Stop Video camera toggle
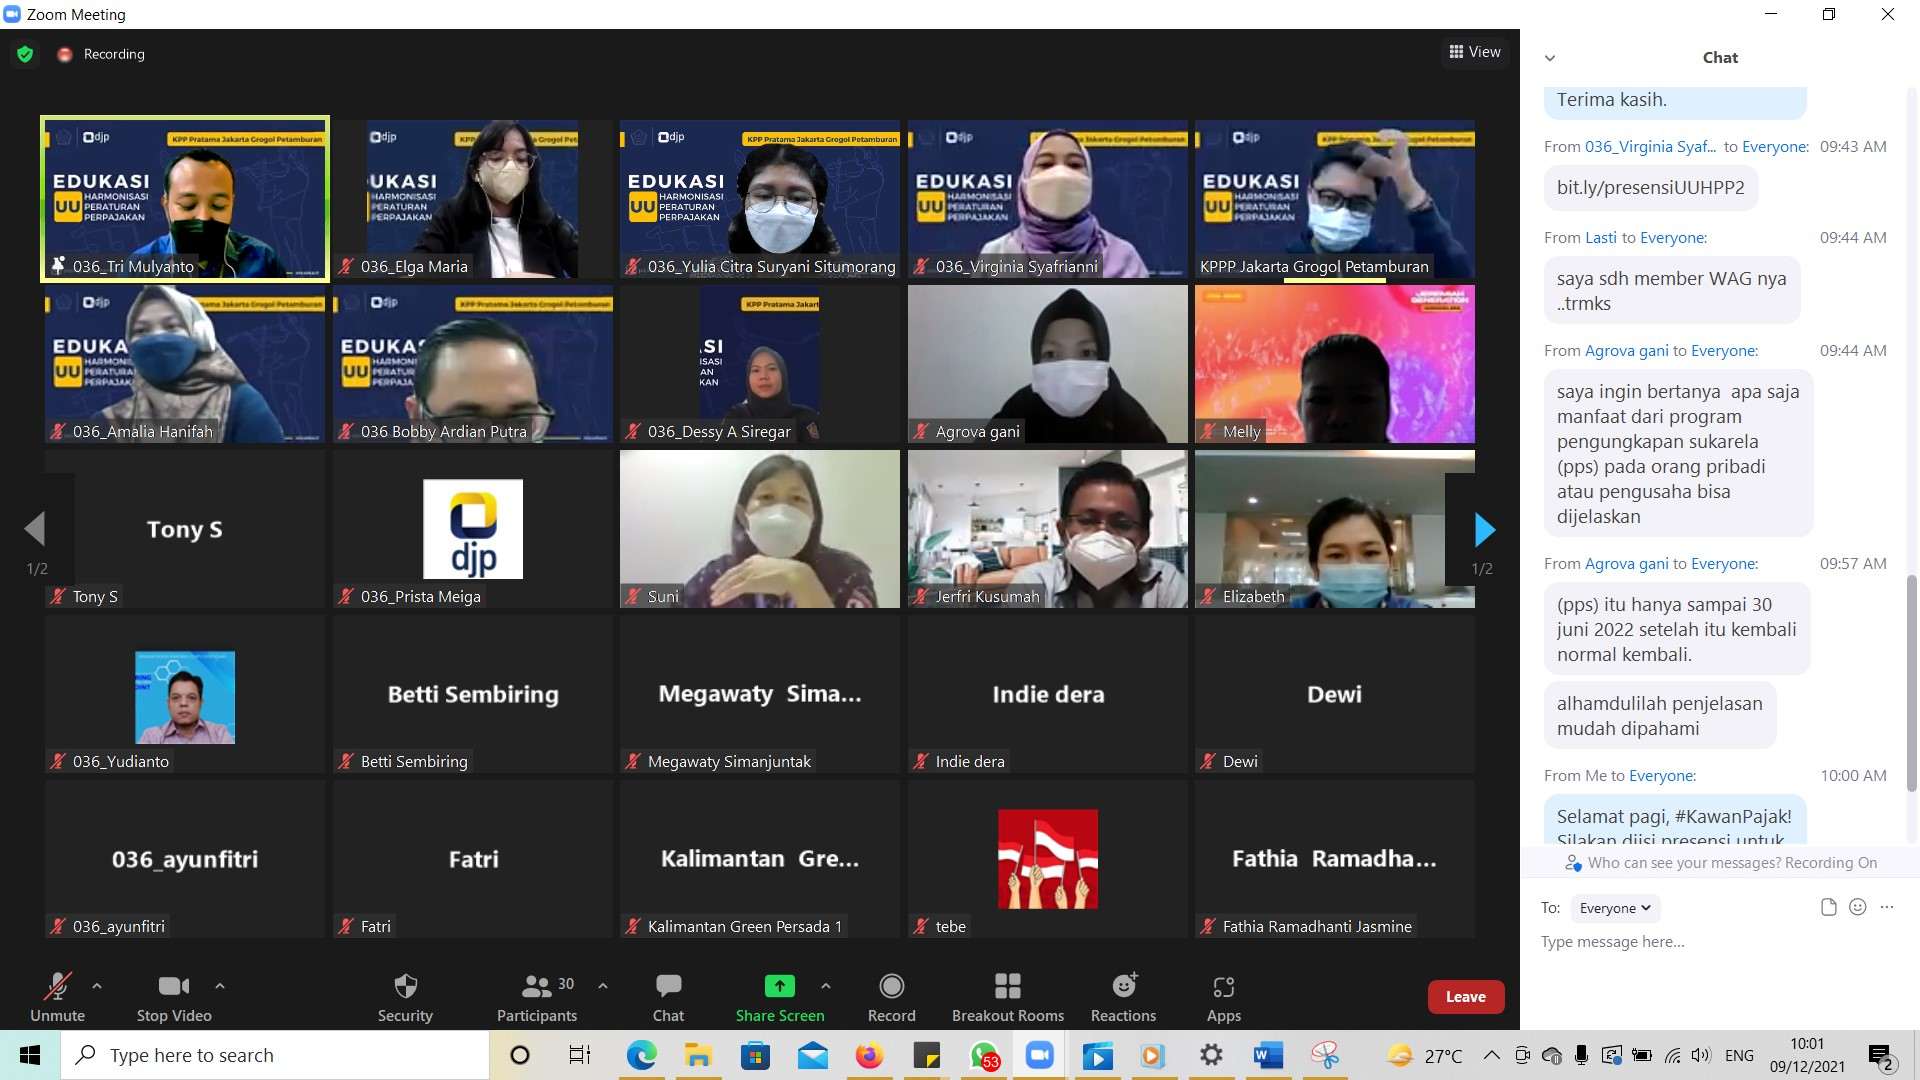1920x1080 pixels. pyautogui.click(x=174, y=997)
